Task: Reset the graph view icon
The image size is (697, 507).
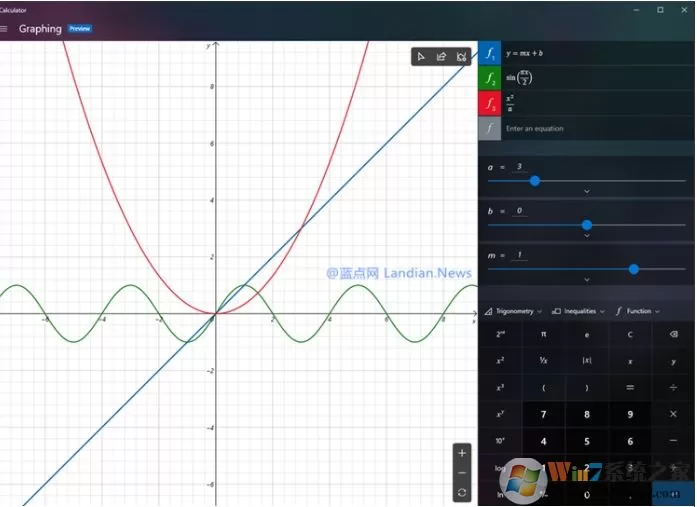Action: coord(462,492)
